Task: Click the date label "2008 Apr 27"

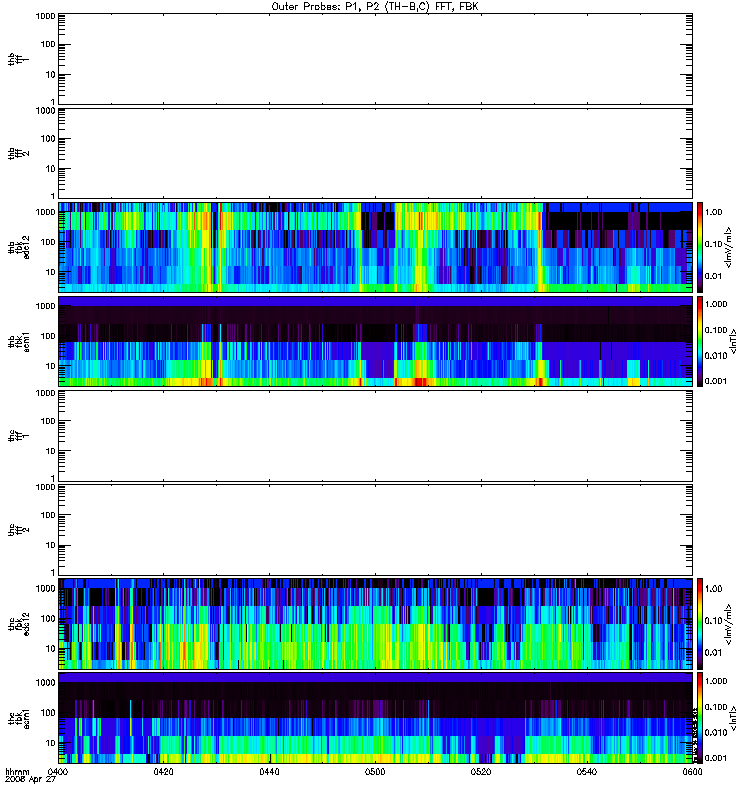Action: [30, 780]
